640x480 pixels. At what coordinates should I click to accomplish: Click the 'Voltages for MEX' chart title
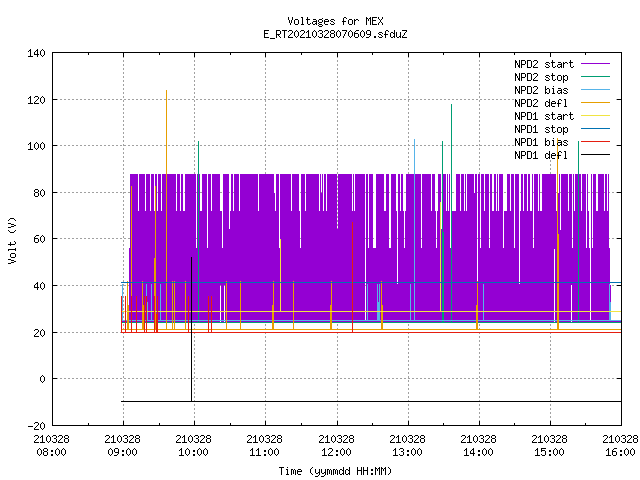pyautogui.click(x=335, y=21)
